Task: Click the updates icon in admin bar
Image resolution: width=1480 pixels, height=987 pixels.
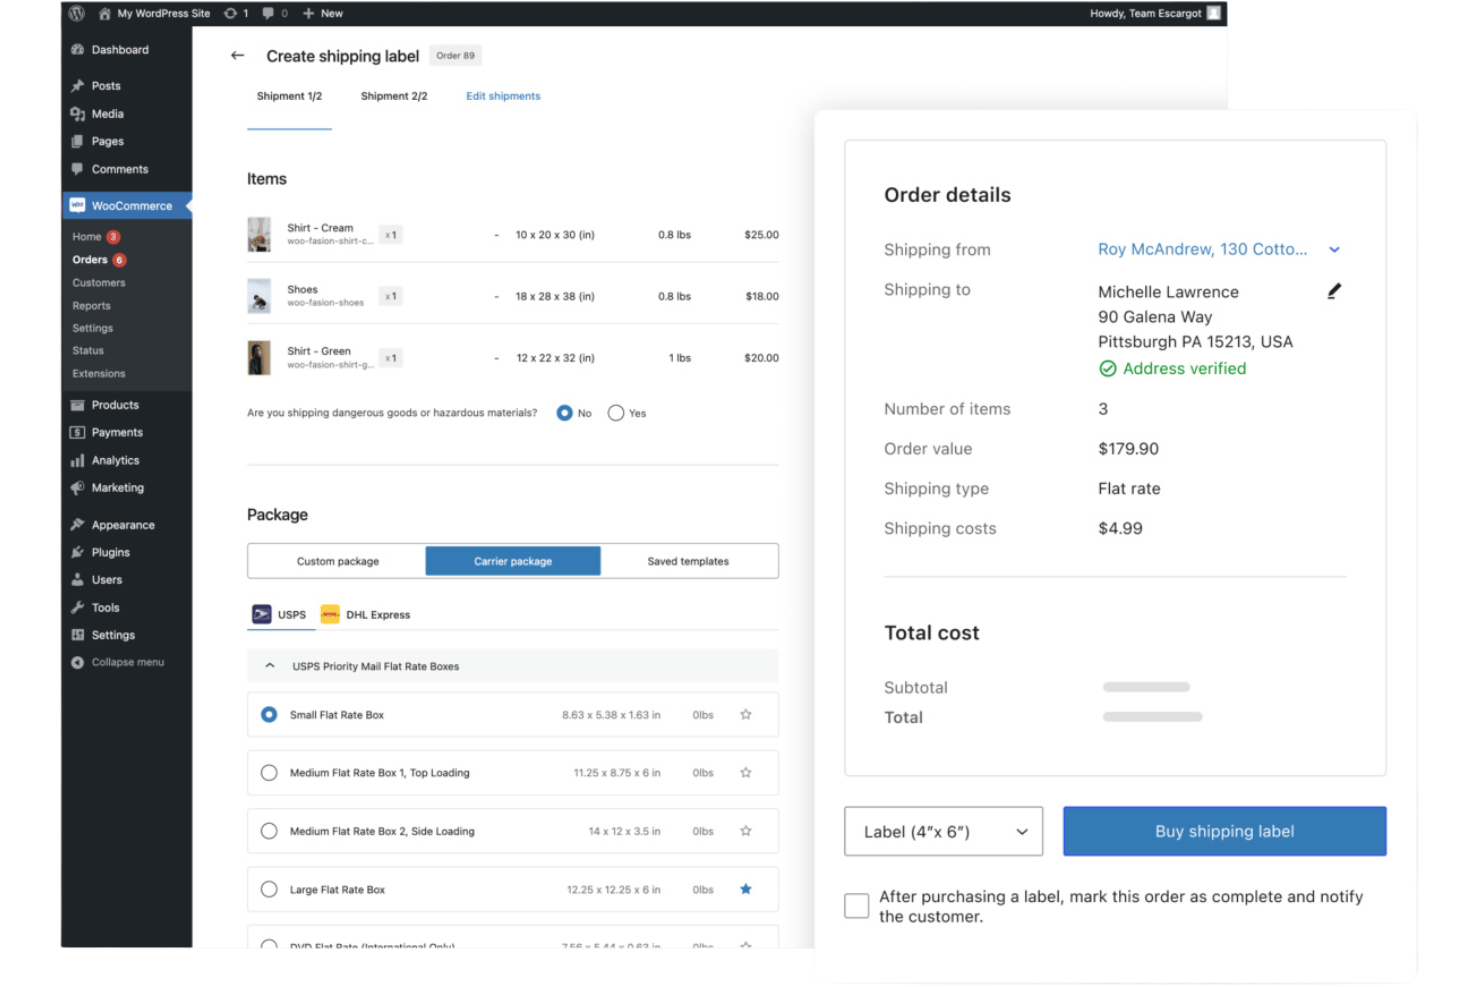Action: [x=231, y=13]
